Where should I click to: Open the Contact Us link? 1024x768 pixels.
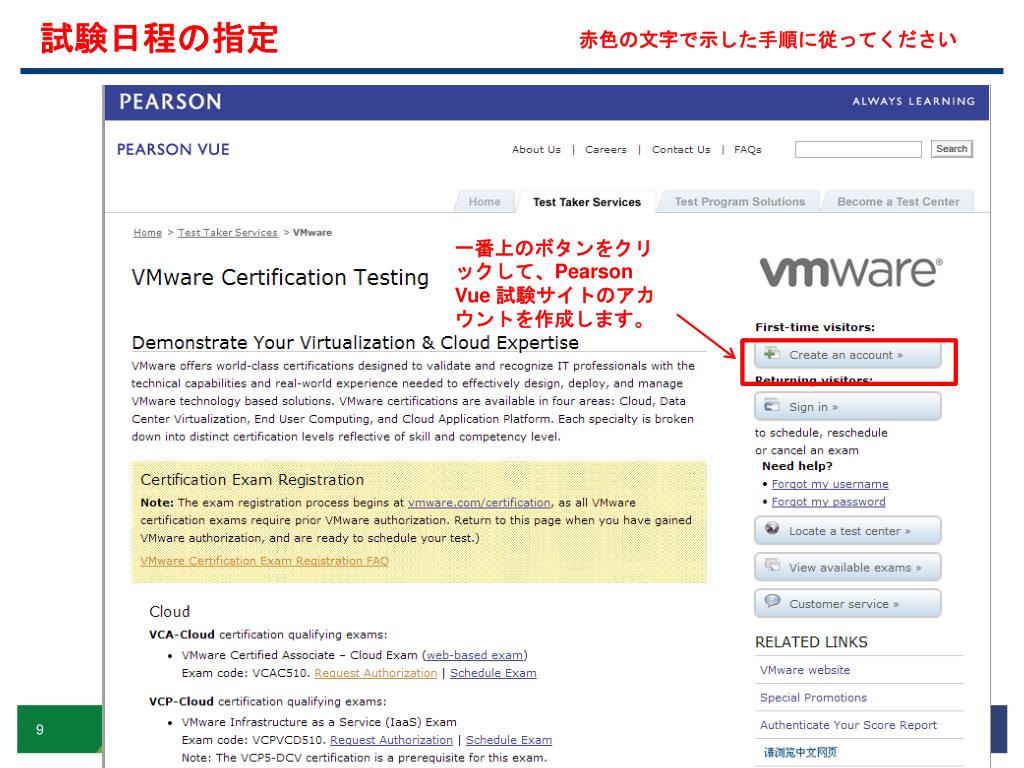tap(680, 150)
